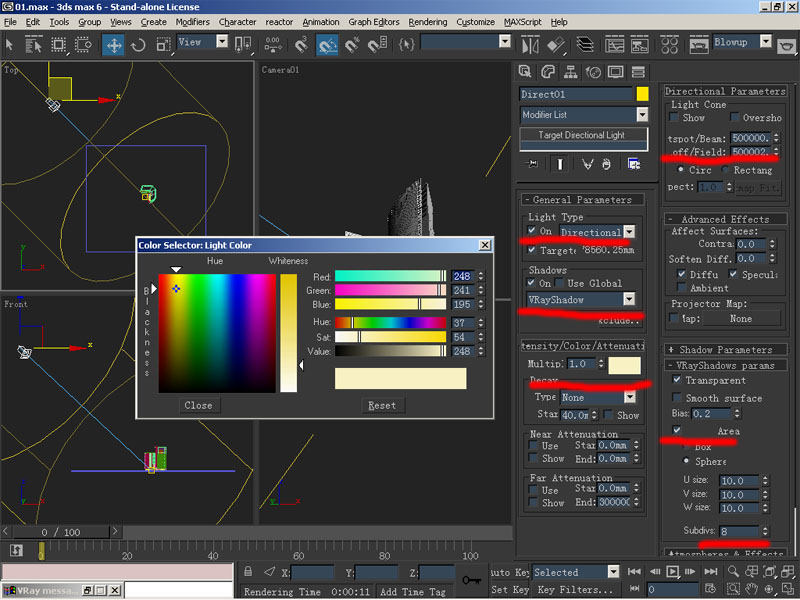Click the light color swatch beside Multiplier
Image resolution: width=800 pixels, height=600 pixels.
(625, 365)
